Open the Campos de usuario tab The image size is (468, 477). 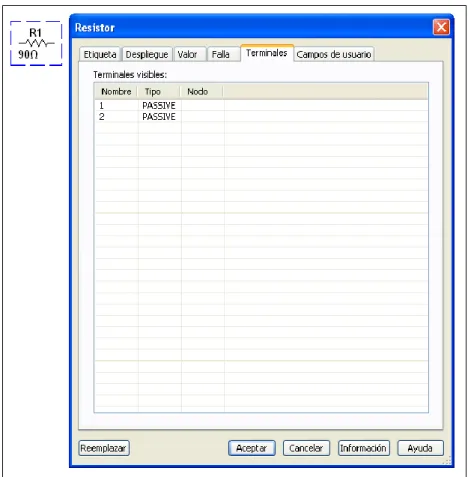[x=334, y=54]
